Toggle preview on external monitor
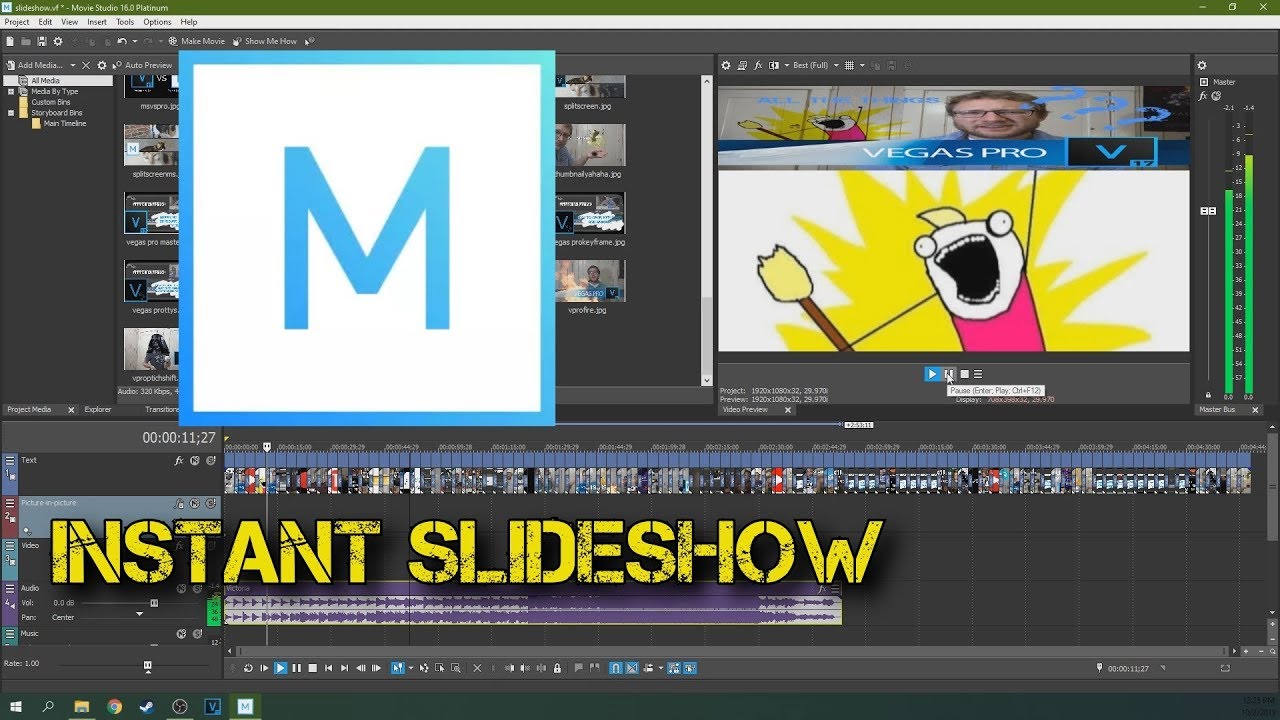This screenshot has width=1280, height=720. tap(742, 65)
